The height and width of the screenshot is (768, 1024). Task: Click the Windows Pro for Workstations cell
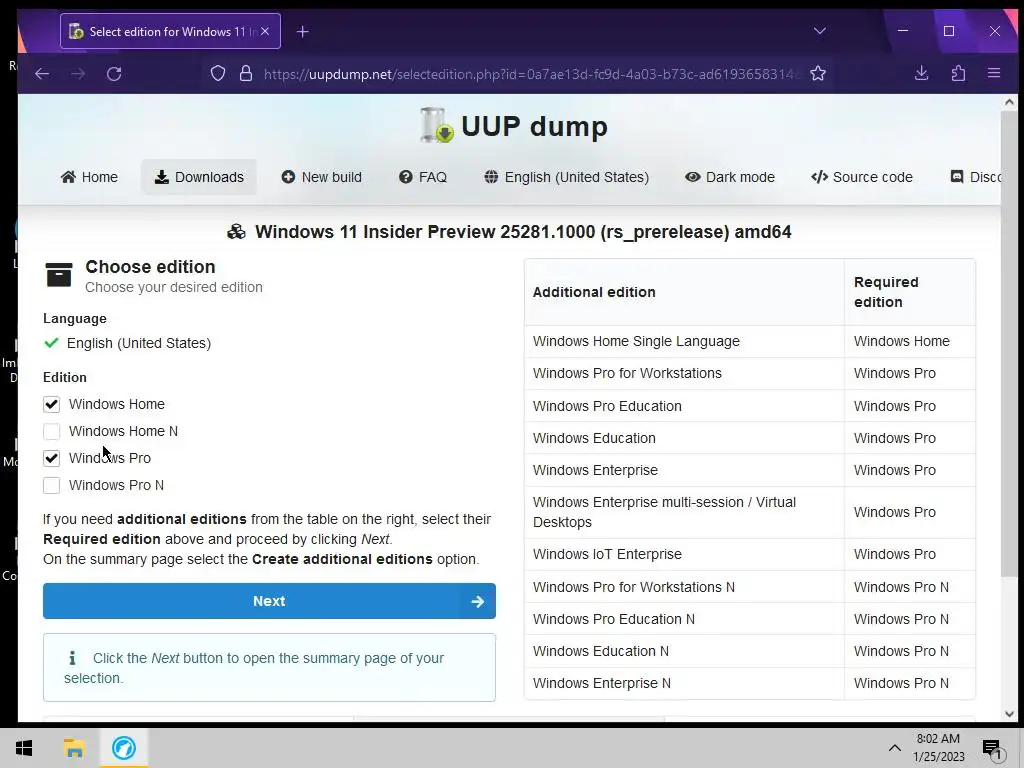(x=684, y=374)
